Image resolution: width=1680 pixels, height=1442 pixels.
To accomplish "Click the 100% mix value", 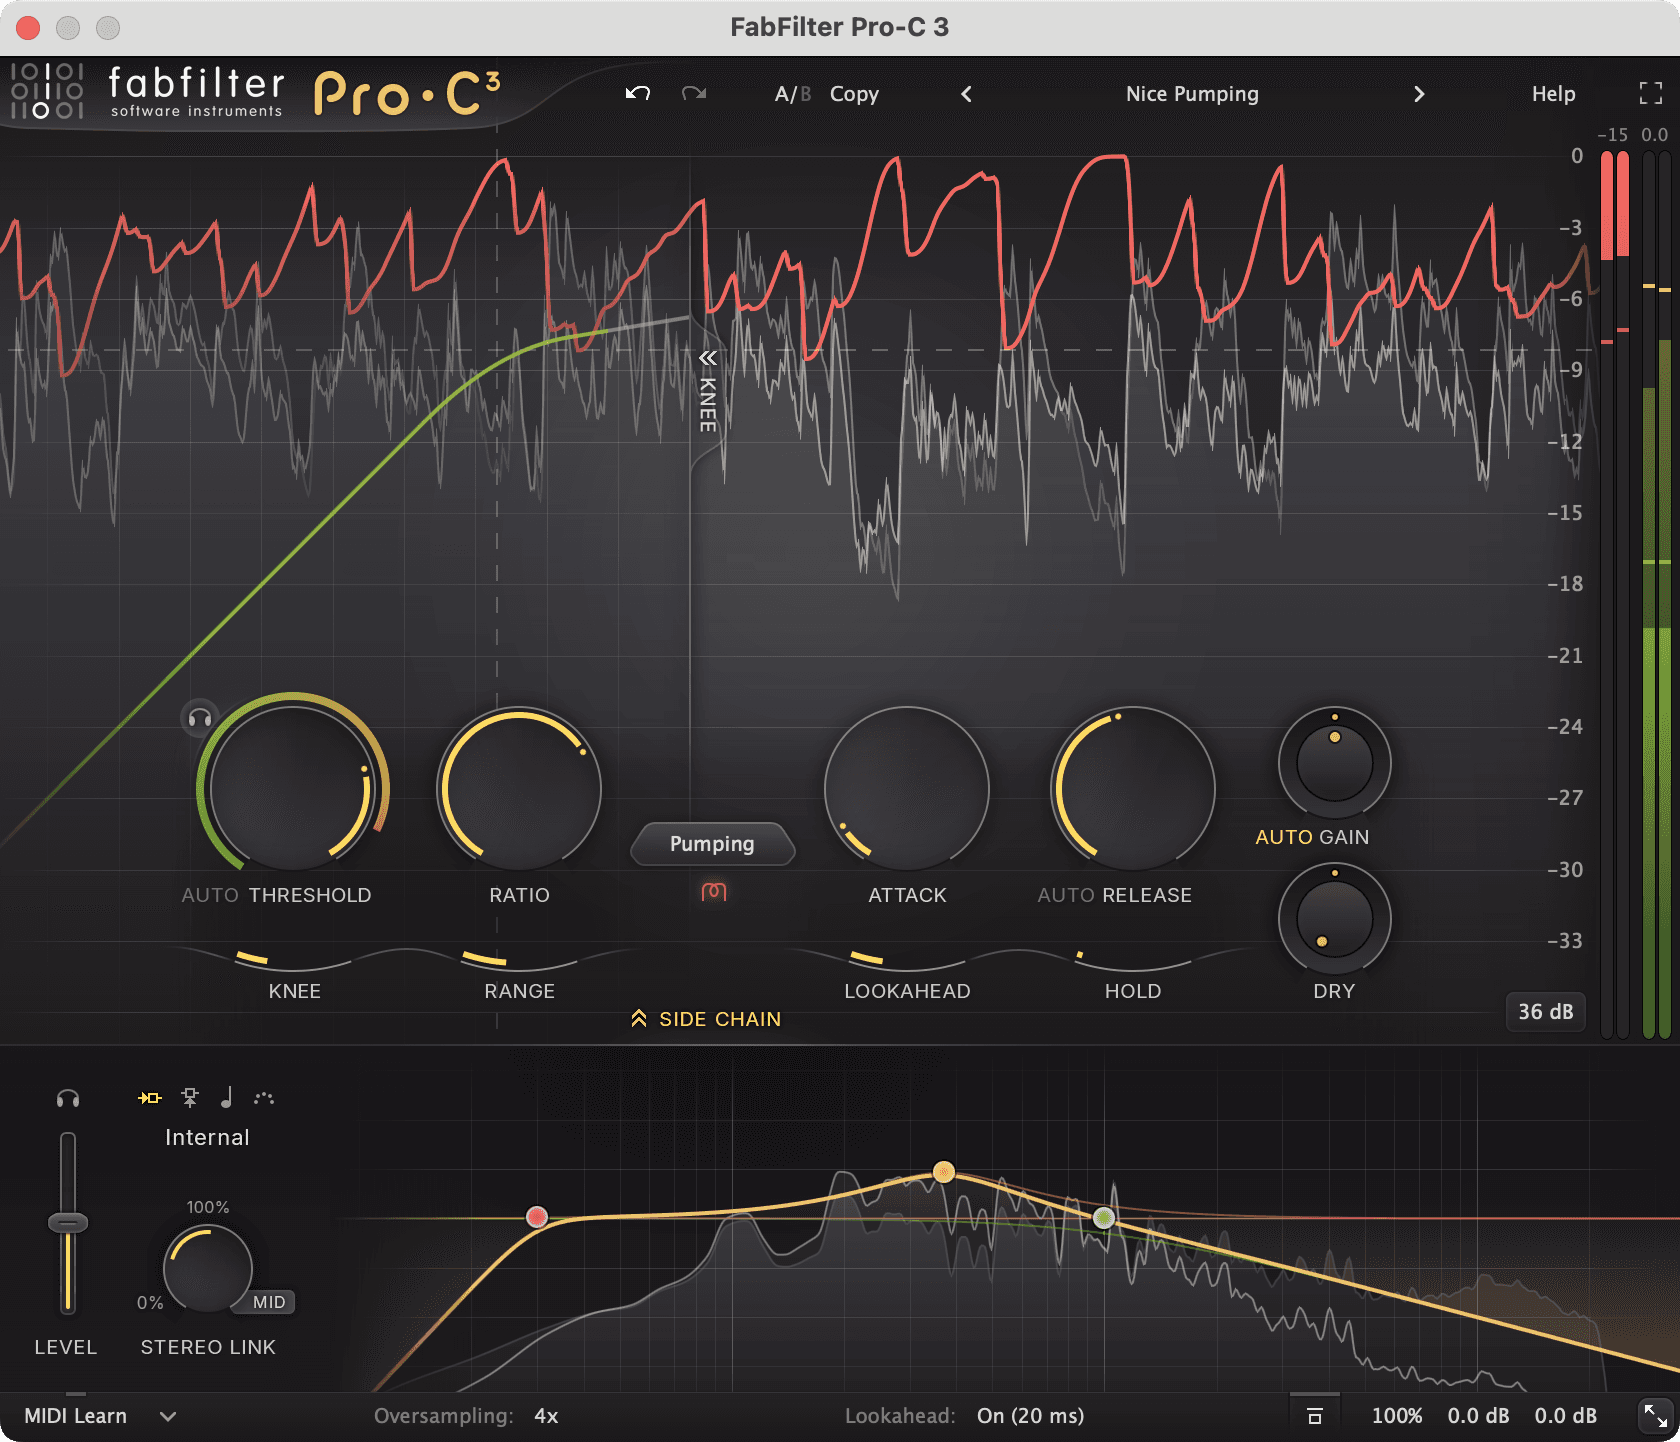I will (x=1397, y=1416).
